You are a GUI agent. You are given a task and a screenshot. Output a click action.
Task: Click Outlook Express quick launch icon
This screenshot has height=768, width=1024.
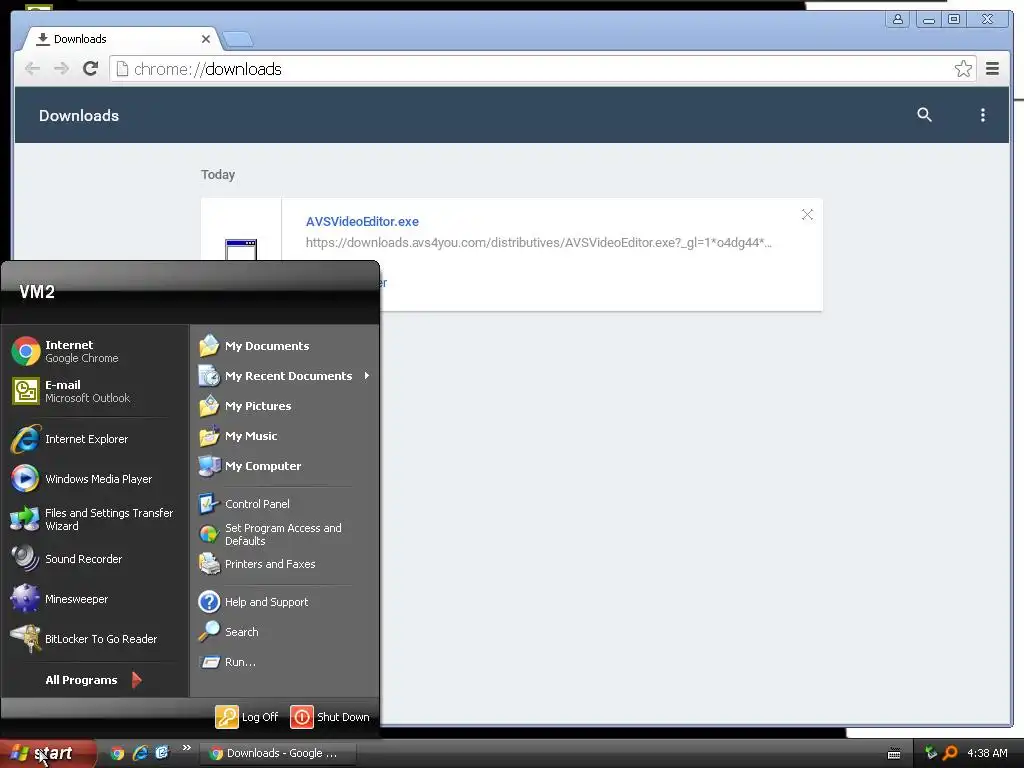(x=162, y=752)
